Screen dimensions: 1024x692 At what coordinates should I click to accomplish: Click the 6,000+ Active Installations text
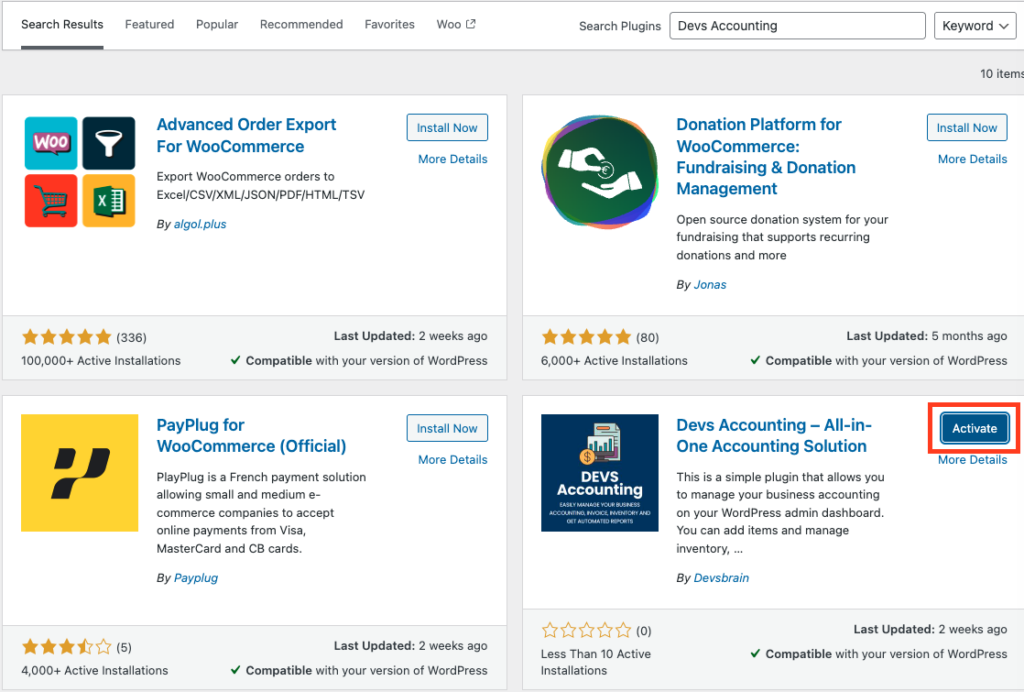pos(614,360)
